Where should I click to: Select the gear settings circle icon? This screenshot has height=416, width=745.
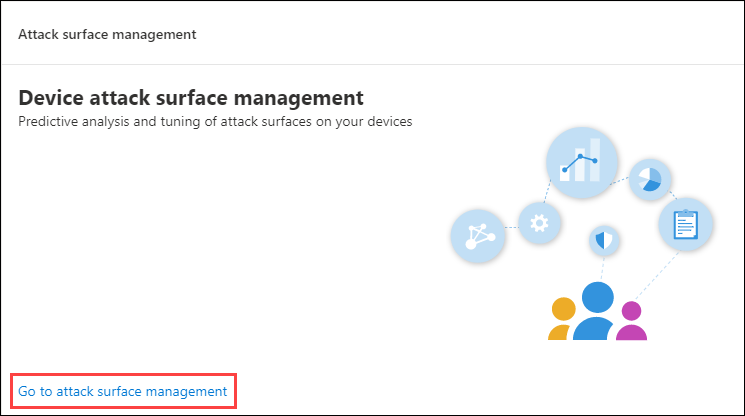click(x=539, y=223)
